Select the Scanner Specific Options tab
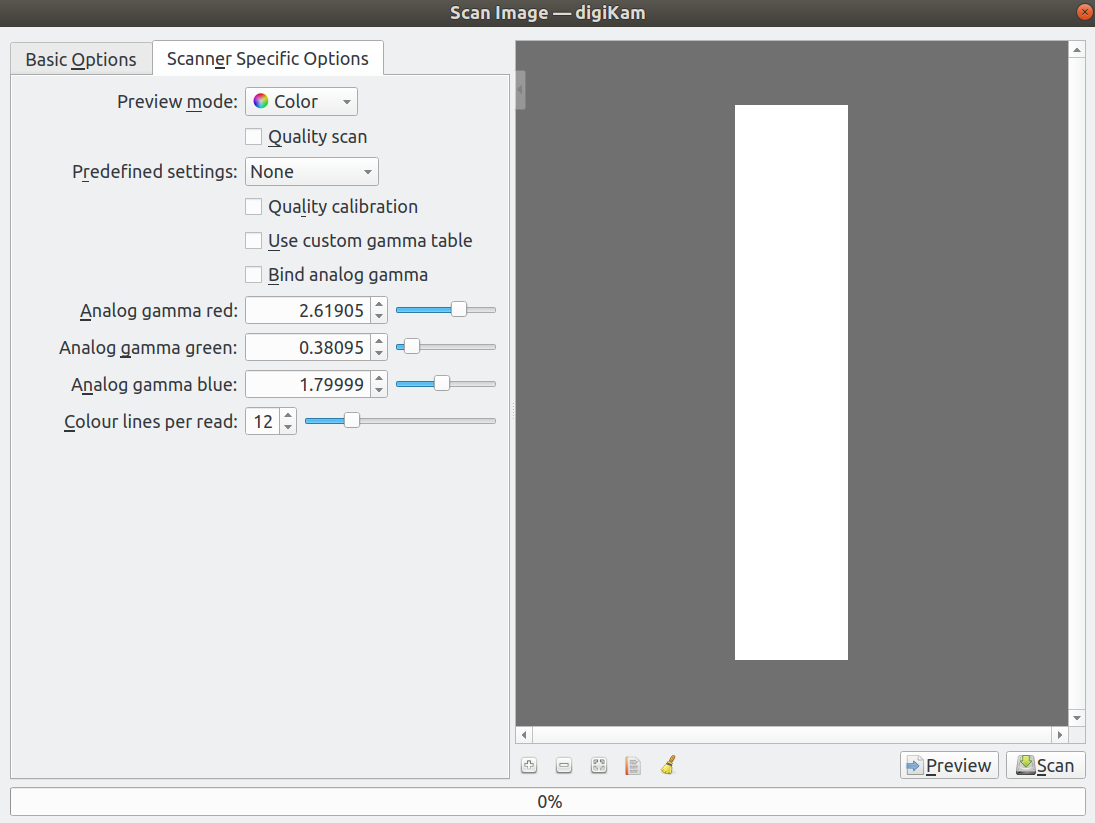1095x823 pixels. click(268, 59)
